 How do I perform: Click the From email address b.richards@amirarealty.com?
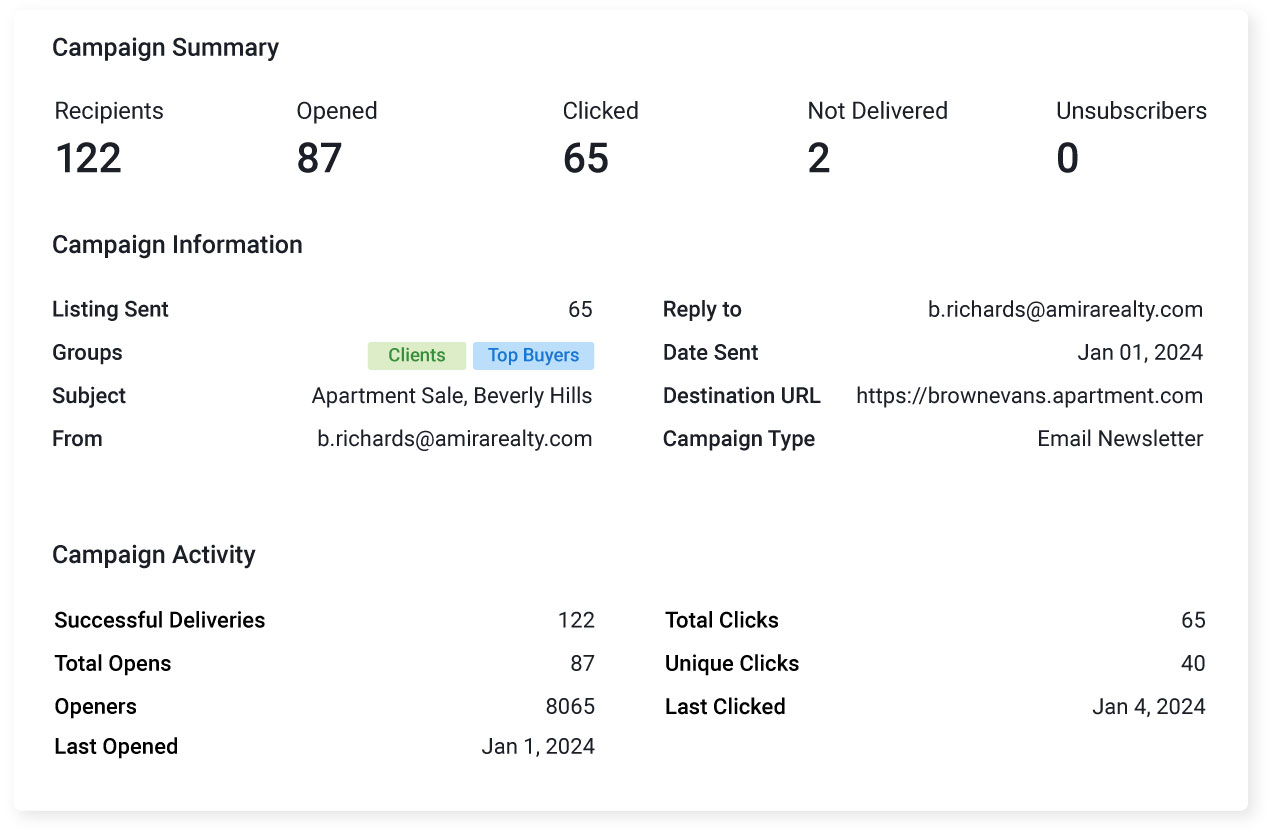pos(453,438)
